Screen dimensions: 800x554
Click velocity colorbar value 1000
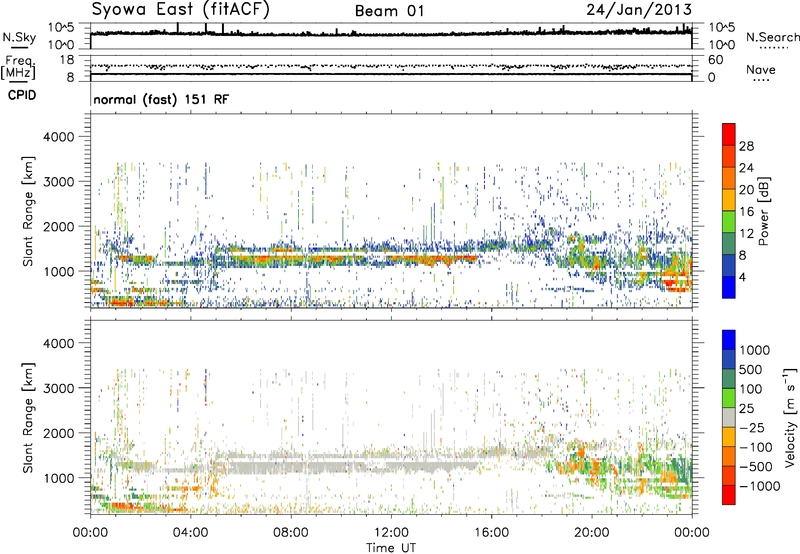755,350
